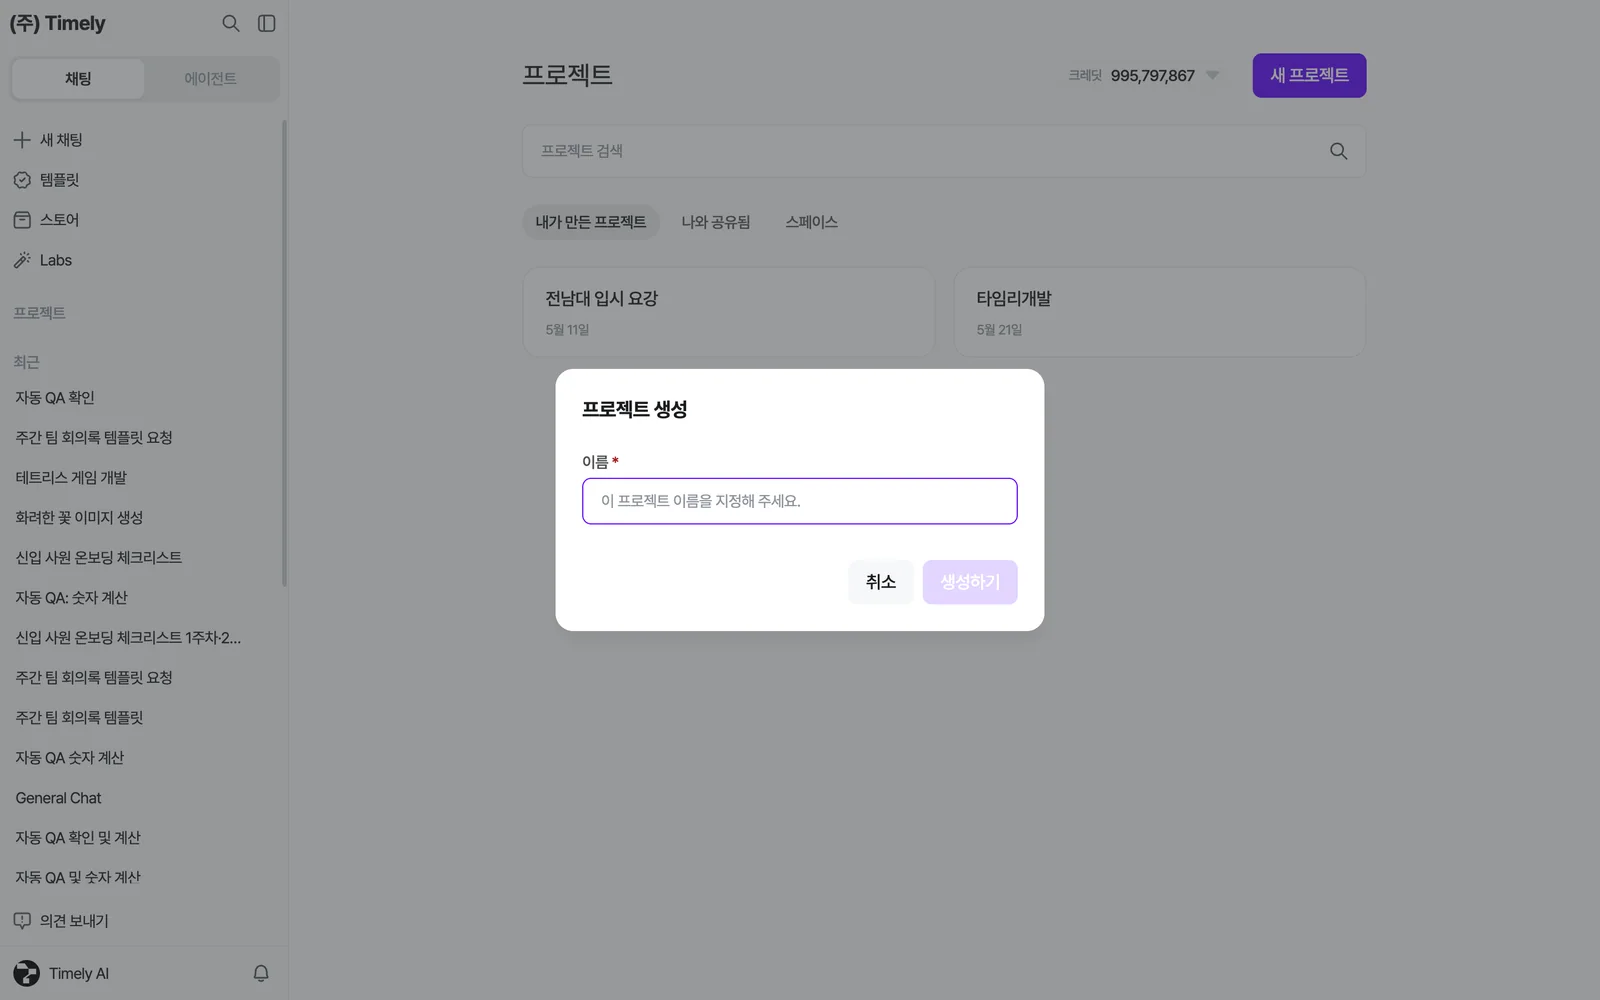Click the 의견 보내기 feedback icon
The width and height of the screenshot is (1600, 1000).
(22, 921)
